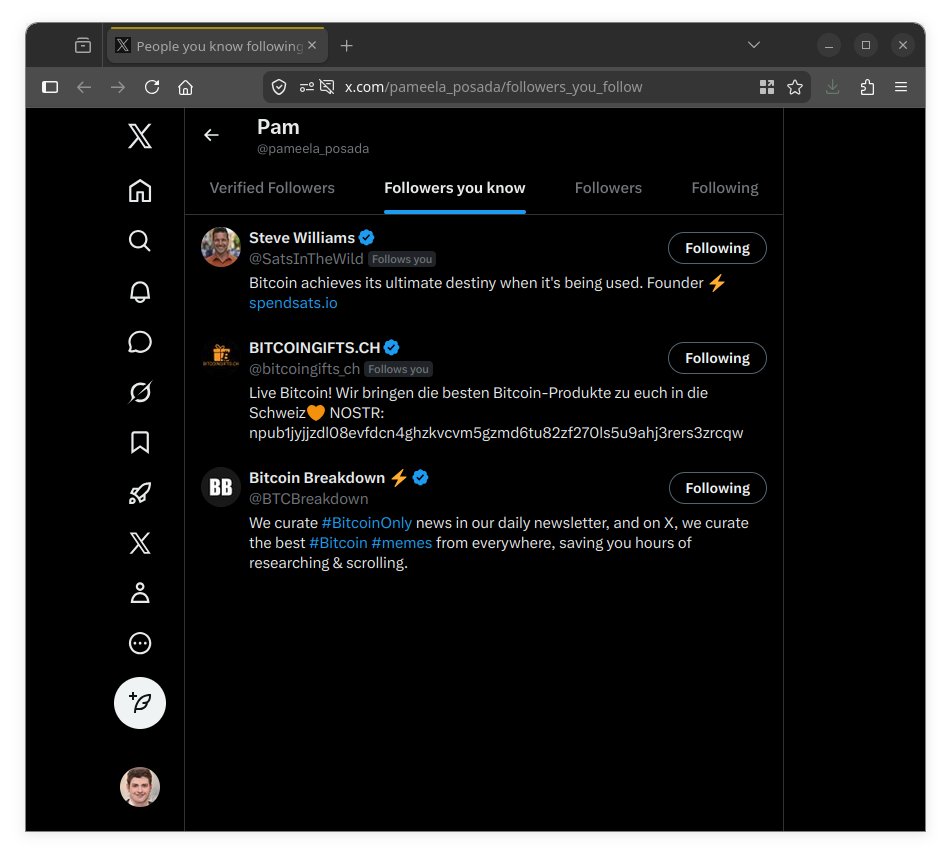Open browser hamburger application menu
Screen dimensions: 951x860
point(901,87)
